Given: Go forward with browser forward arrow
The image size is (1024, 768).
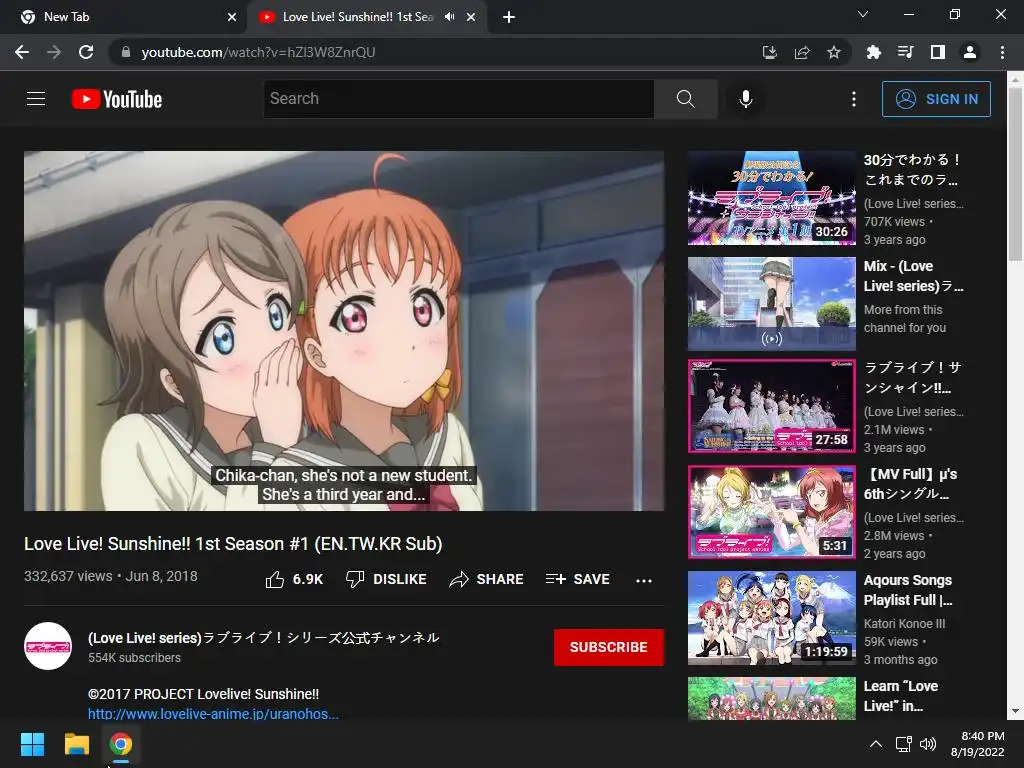Looking at the screenshot, I should coord(54,52).
